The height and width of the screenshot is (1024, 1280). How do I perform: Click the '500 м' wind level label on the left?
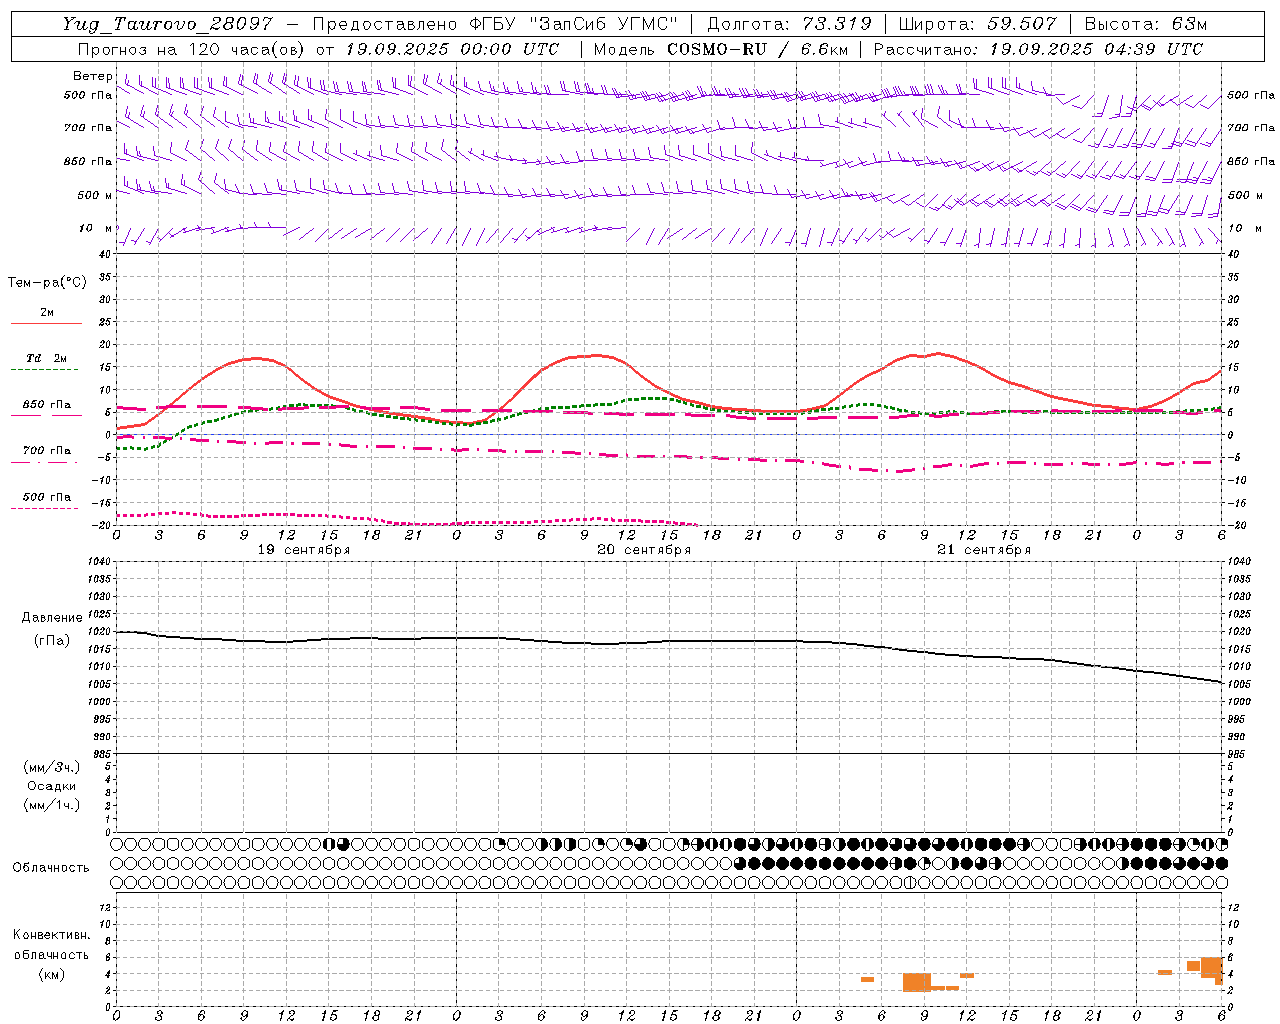pos(94,195)
